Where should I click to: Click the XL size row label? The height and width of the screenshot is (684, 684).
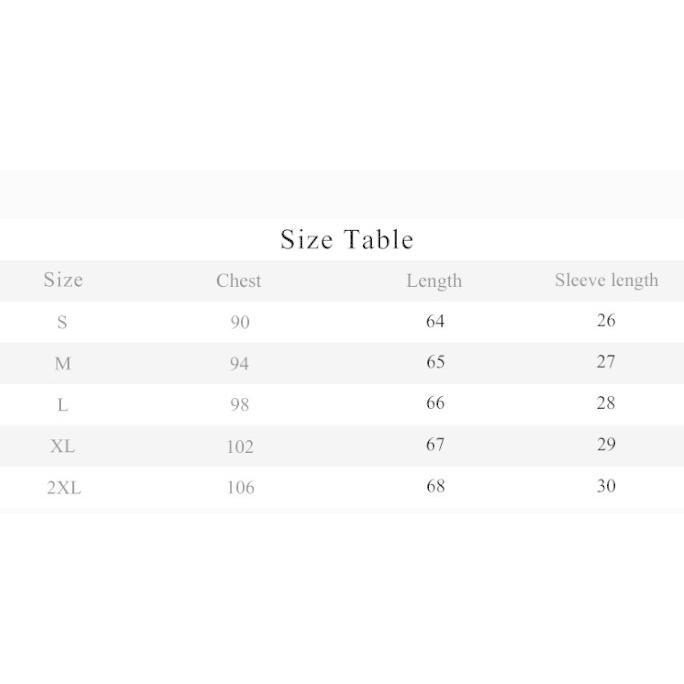click(62, 446)
